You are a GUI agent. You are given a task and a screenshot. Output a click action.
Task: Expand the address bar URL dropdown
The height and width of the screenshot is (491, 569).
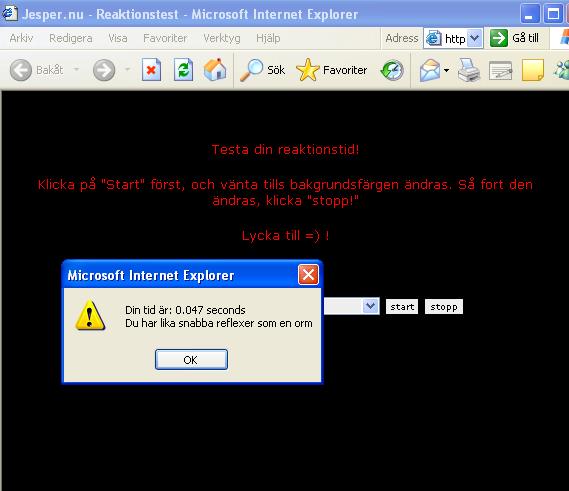[x=474, y=38]
